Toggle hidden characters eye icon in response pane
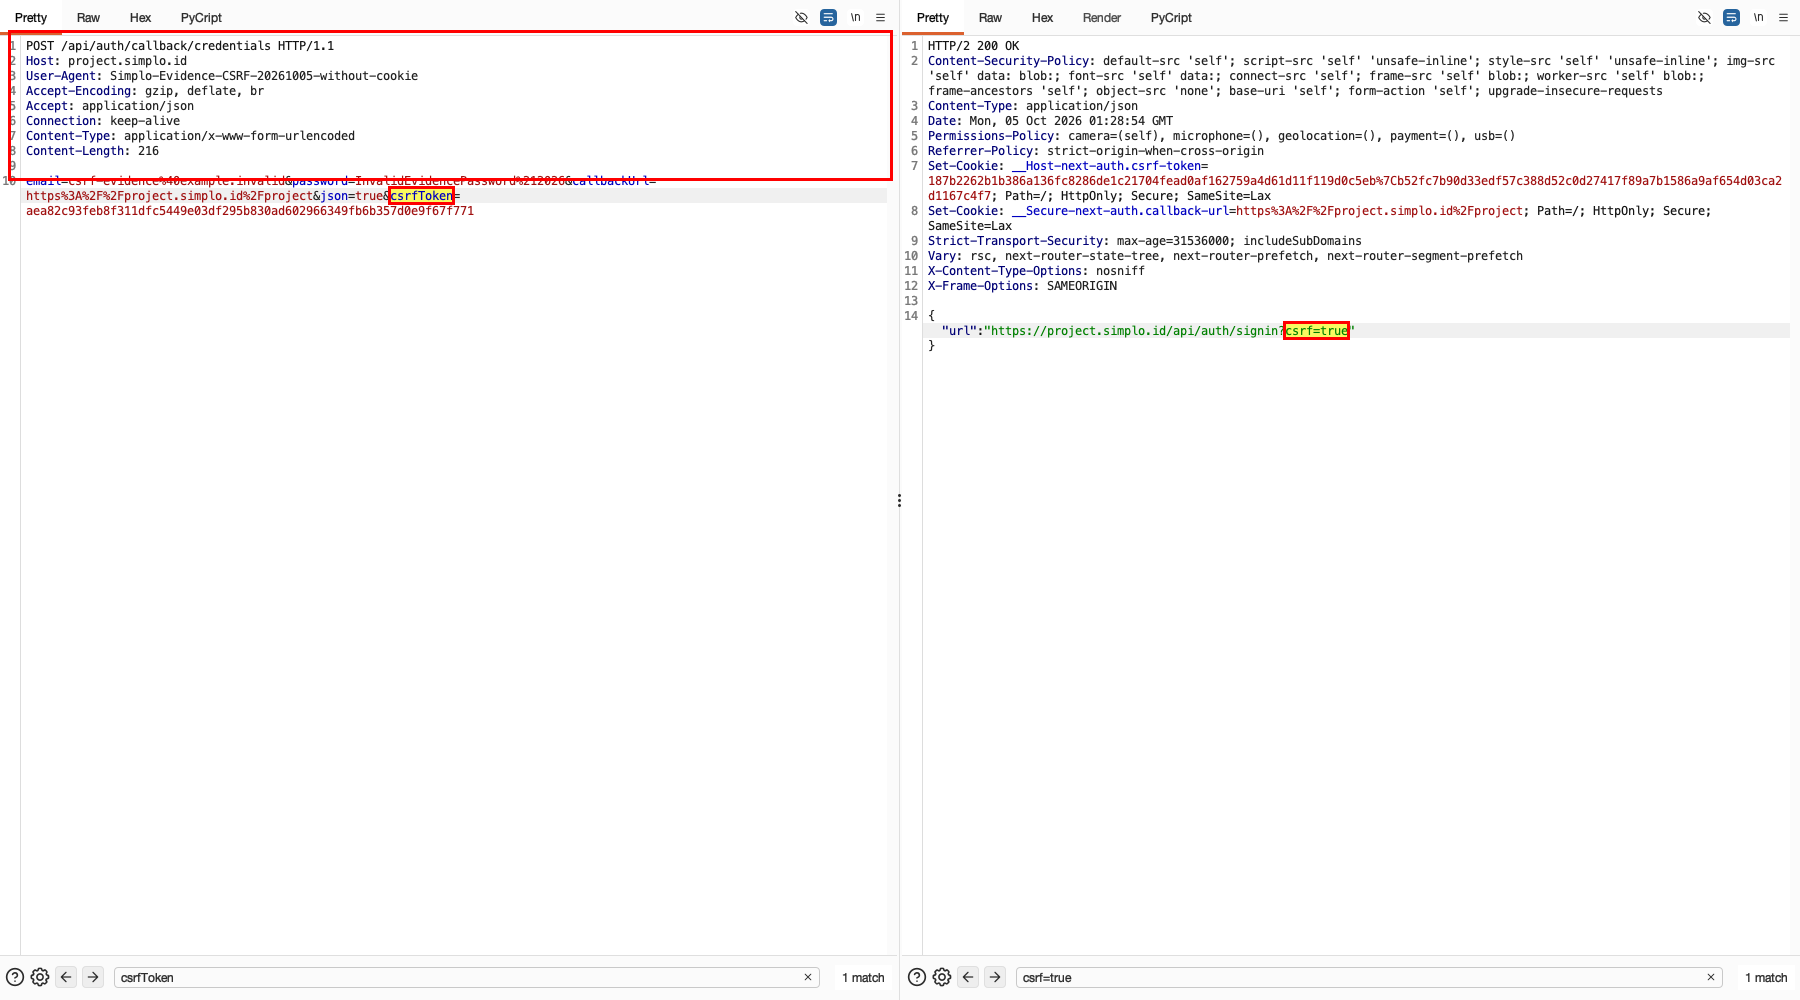Viewport: 1800px width, 1000px height. 1704,17
